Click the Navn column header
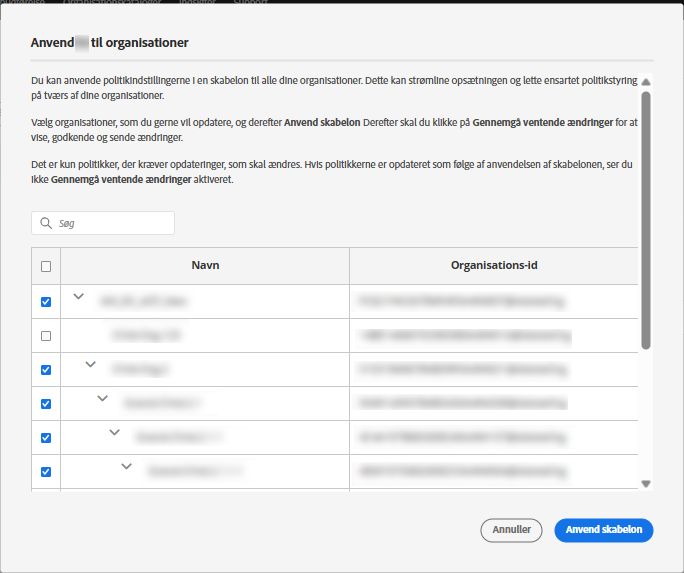This screenshot has width=684, height=573. pos(205,266)
